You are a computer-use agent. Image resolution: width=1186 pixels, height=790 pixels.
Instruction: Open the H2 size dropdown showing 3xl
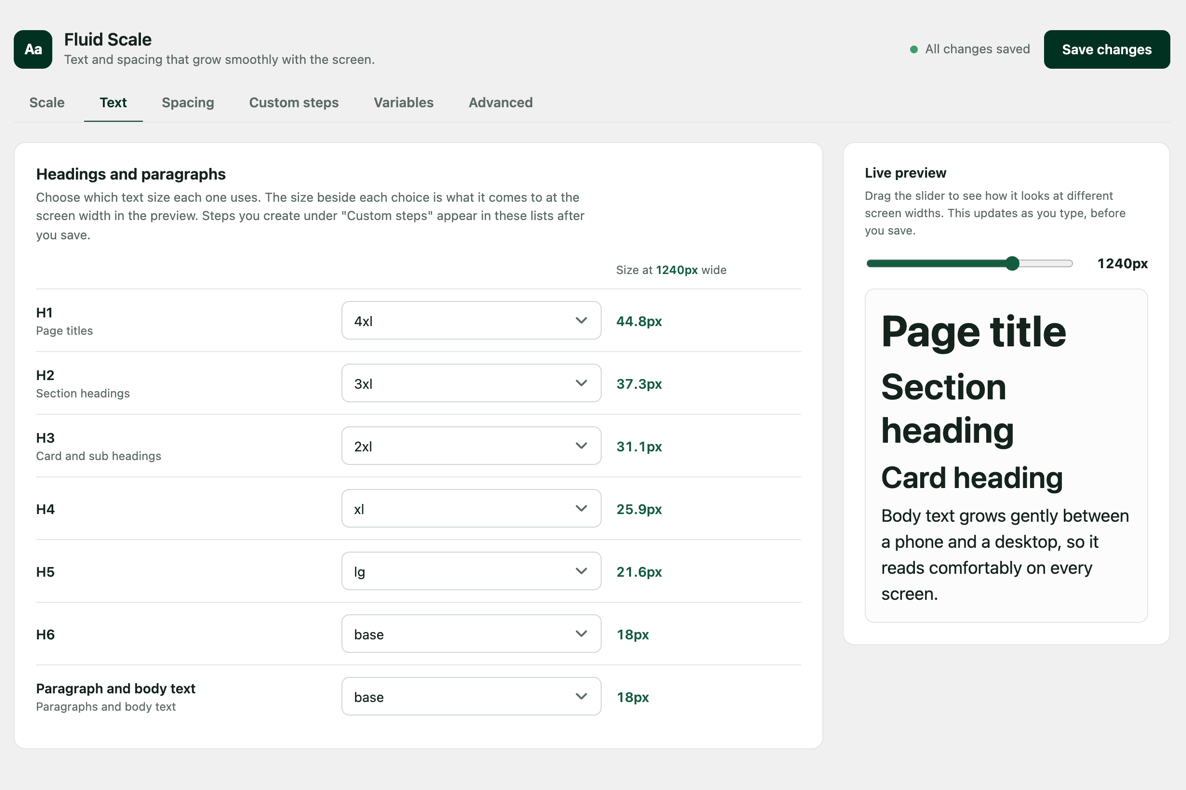(471, 383)
